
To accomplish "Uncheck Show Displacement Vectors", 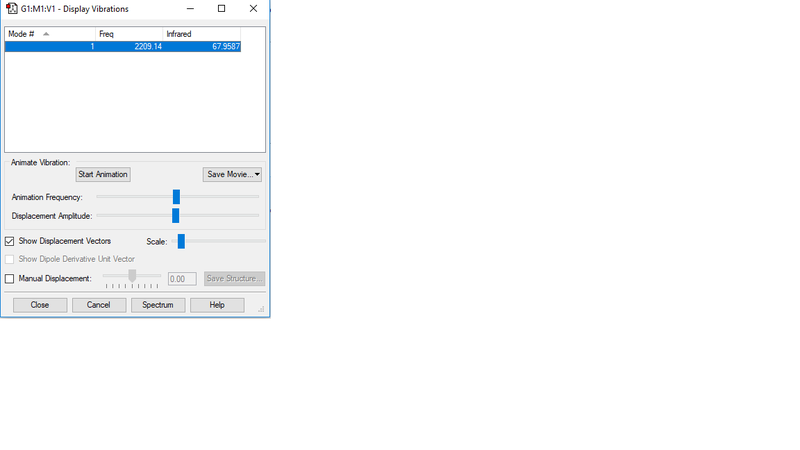I will point(10,241).
